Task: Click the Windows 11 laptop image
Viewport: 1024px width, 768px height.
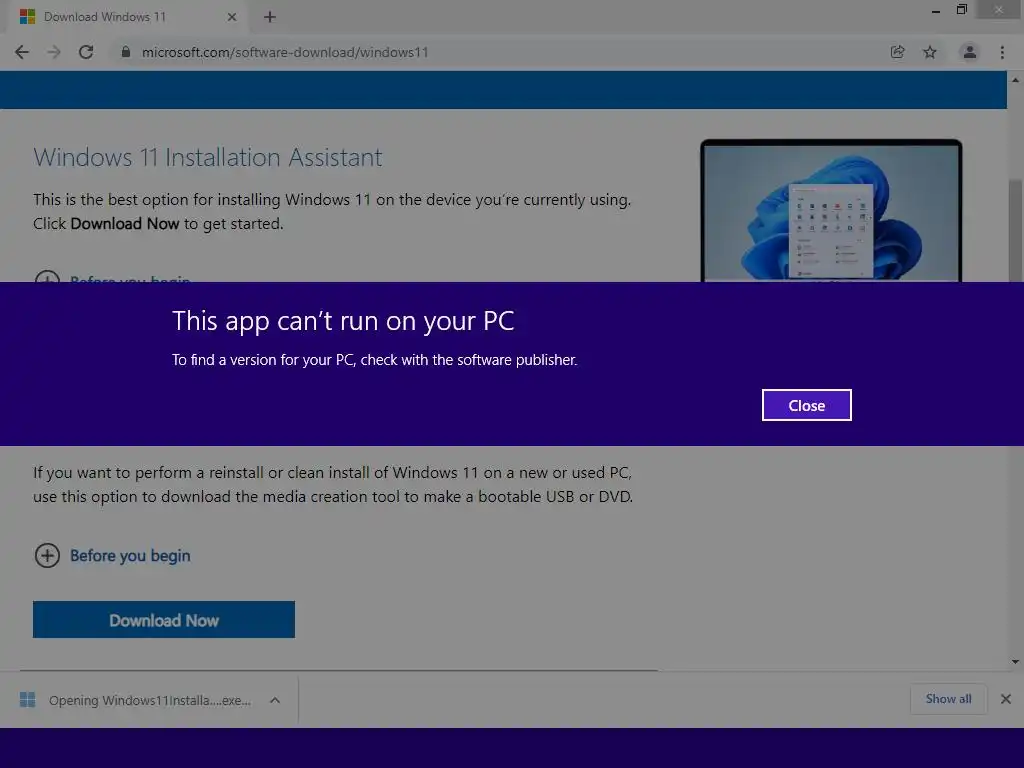Action: tap(831, 210)
